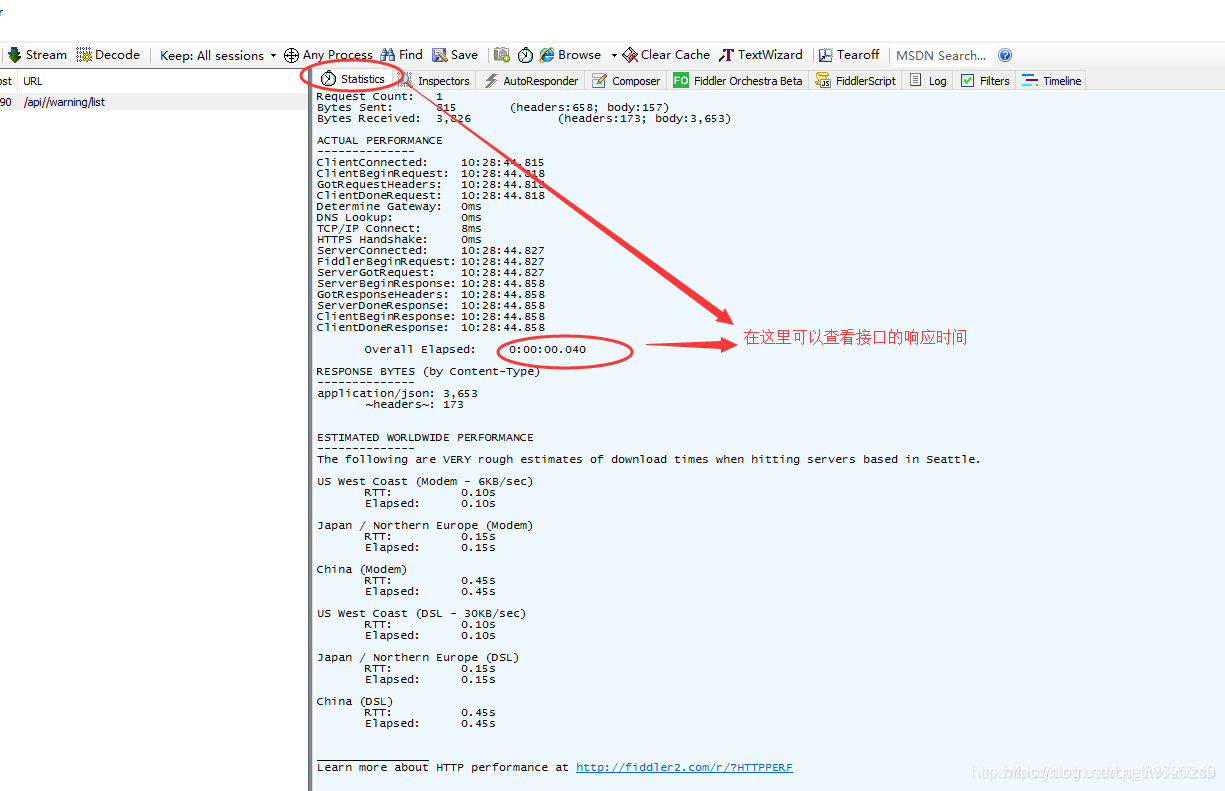Click the FiddlerBeginRequest timestamp line

pos(431,262)
